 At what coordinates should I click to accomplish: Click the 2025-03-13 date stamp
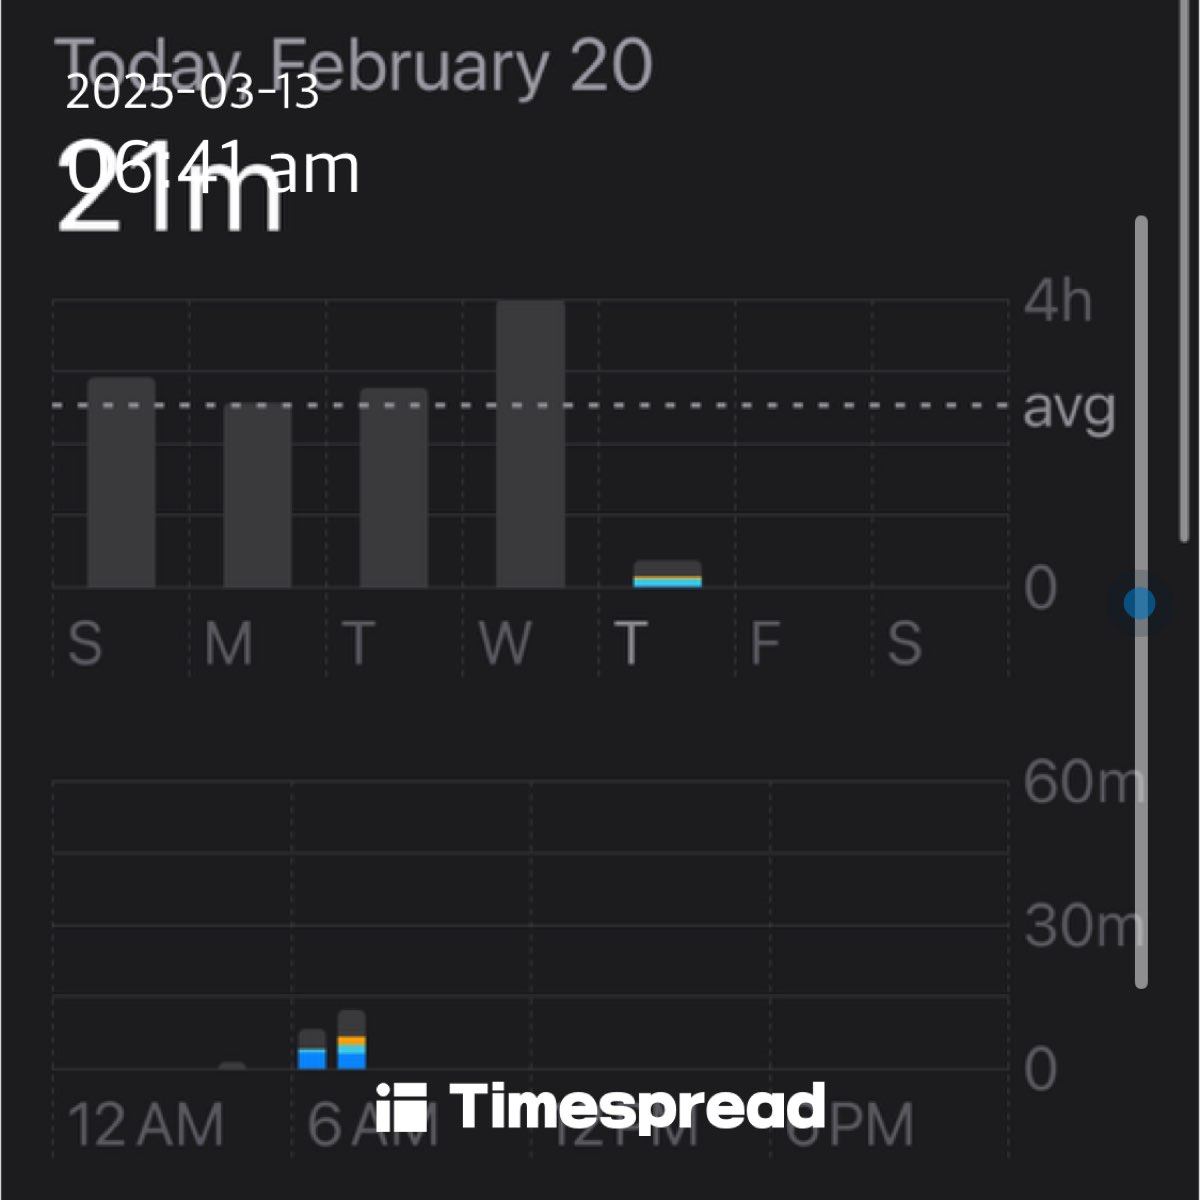click(192, 93)
